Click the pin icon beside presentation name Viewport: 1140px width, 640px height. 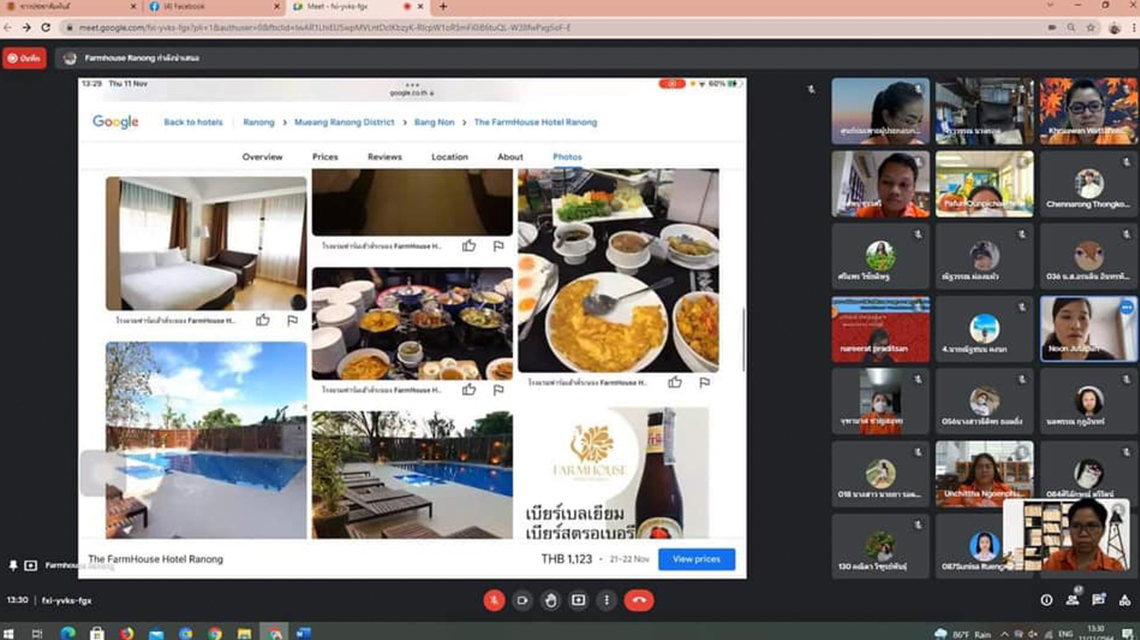pyautogui.click(x=13, y=565)
